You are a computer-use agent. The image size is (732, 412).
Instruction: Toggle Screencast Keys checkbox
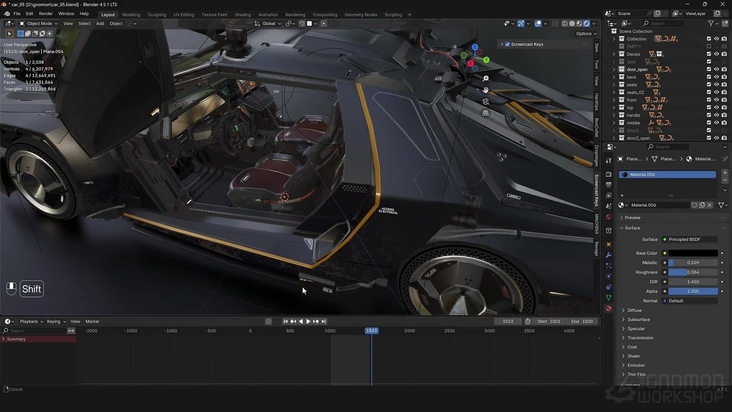507,44
